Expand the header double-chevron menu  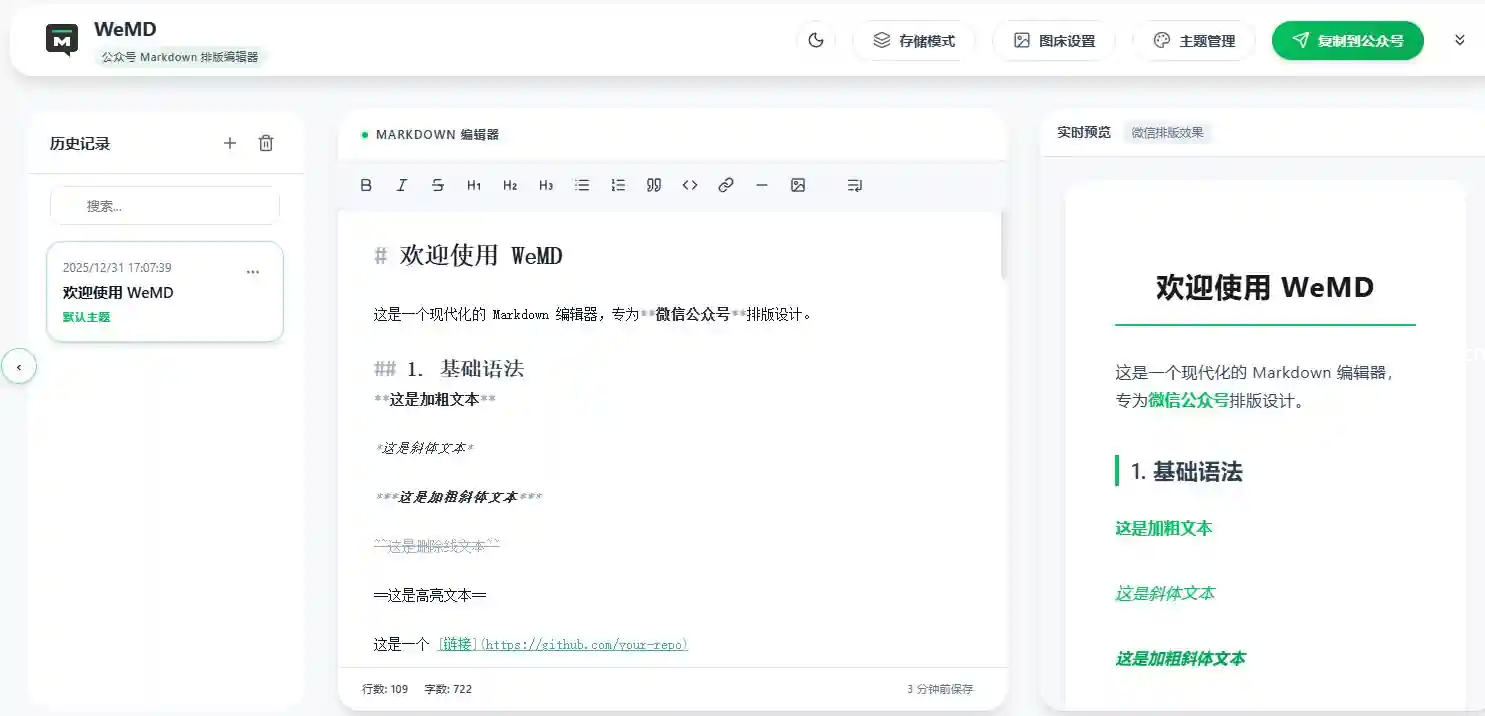point(1459,41)
